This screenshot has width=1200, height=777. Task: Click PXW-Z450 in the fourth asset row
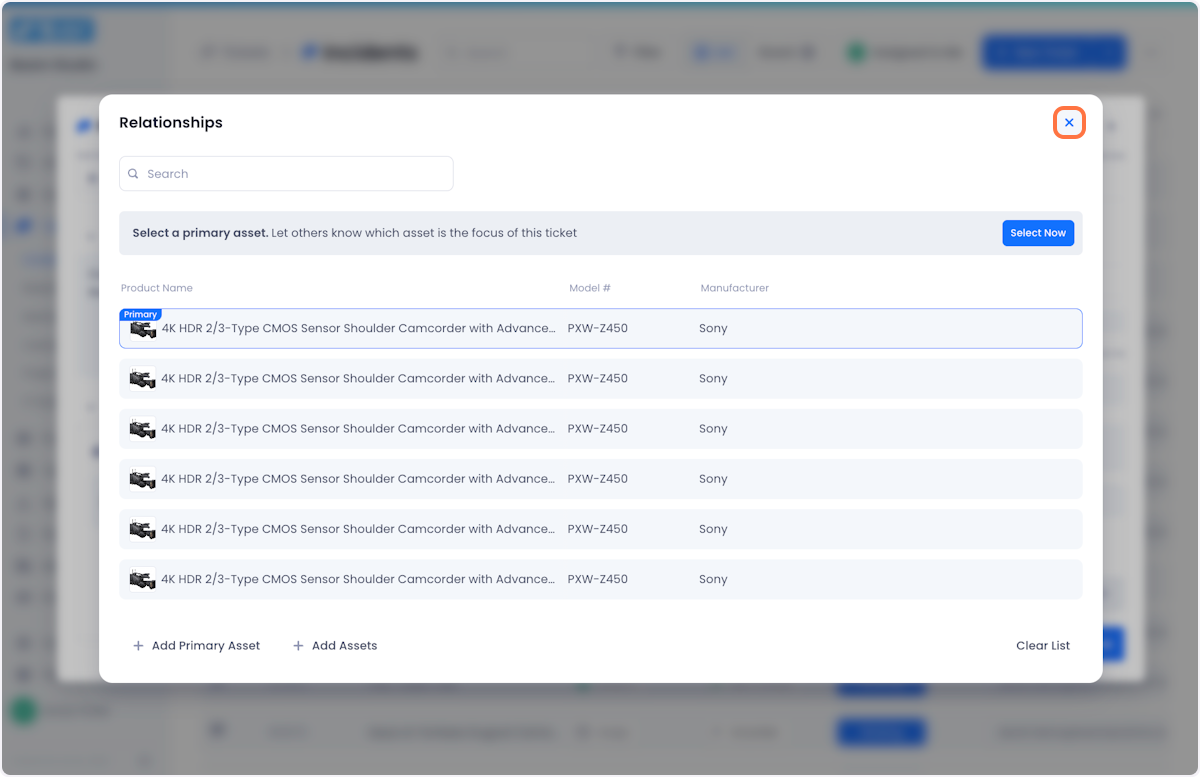598,479
